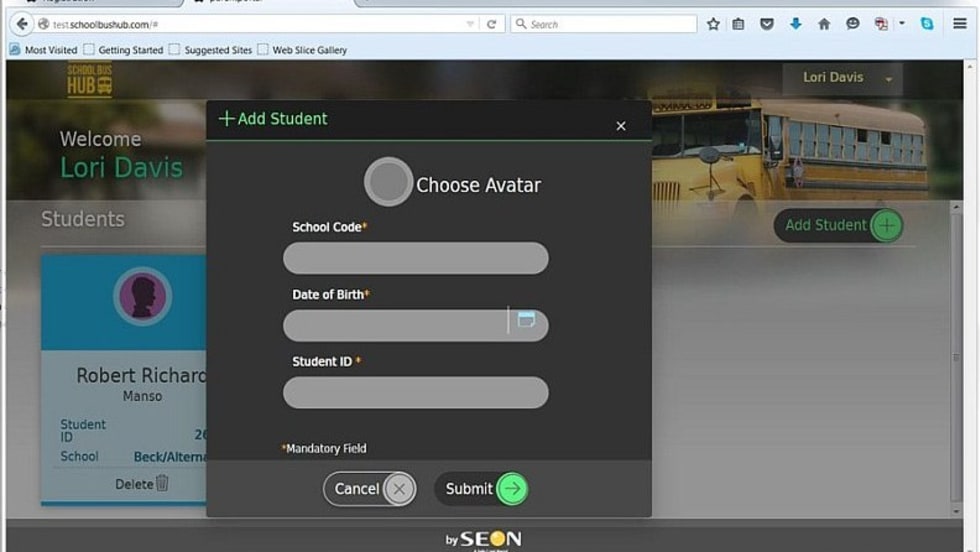Reload the page with refresh icon
980x552 pixels.
coord(492,24)
